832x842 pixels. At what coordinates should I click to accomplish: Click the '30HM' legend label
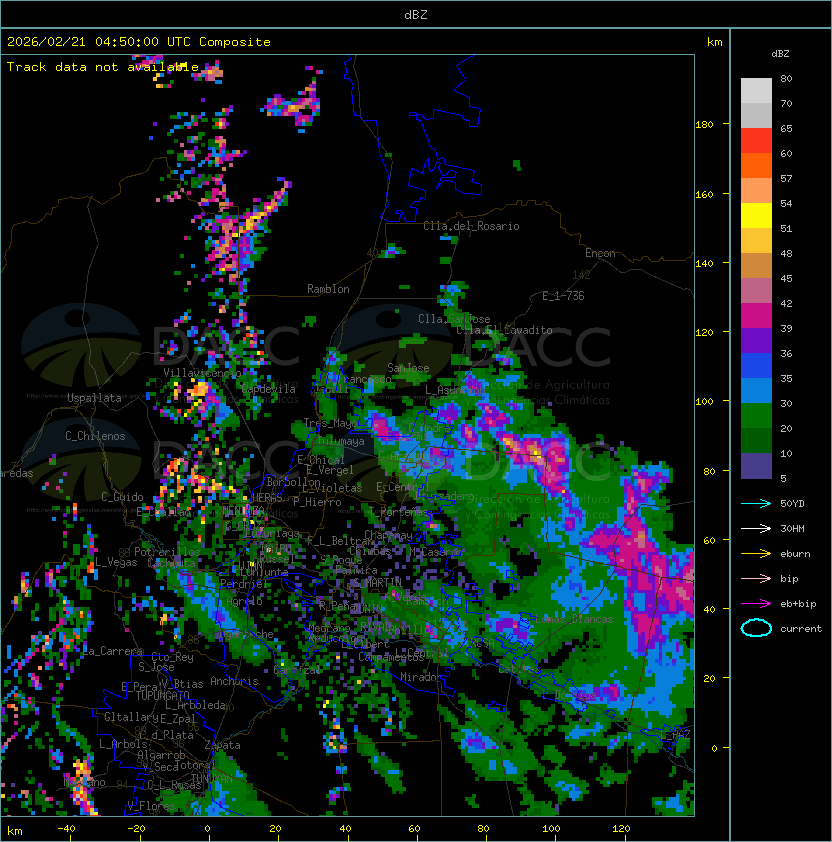(792, 528)
